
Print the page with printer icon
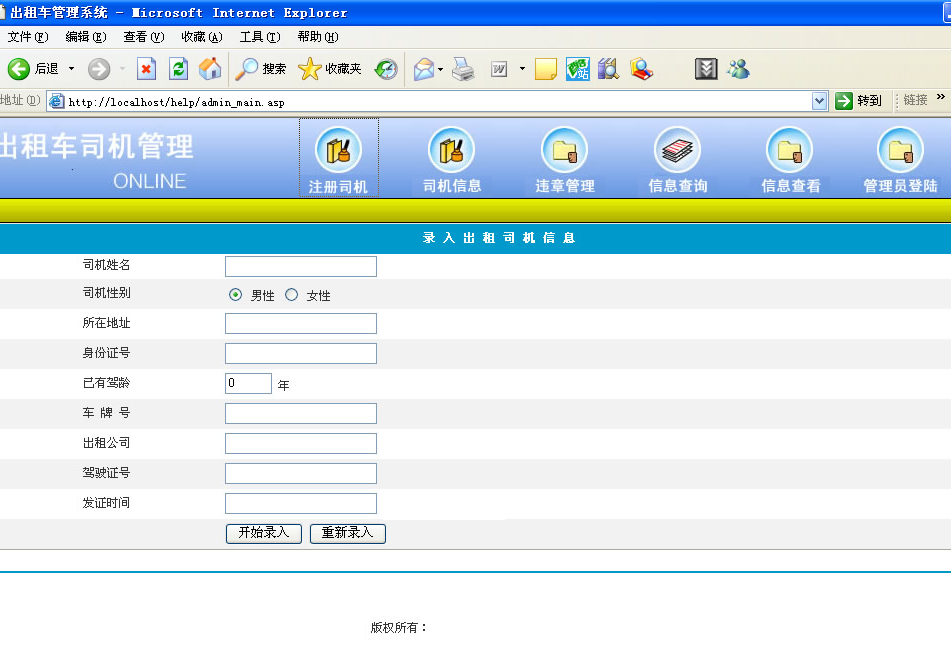[463, 69]
